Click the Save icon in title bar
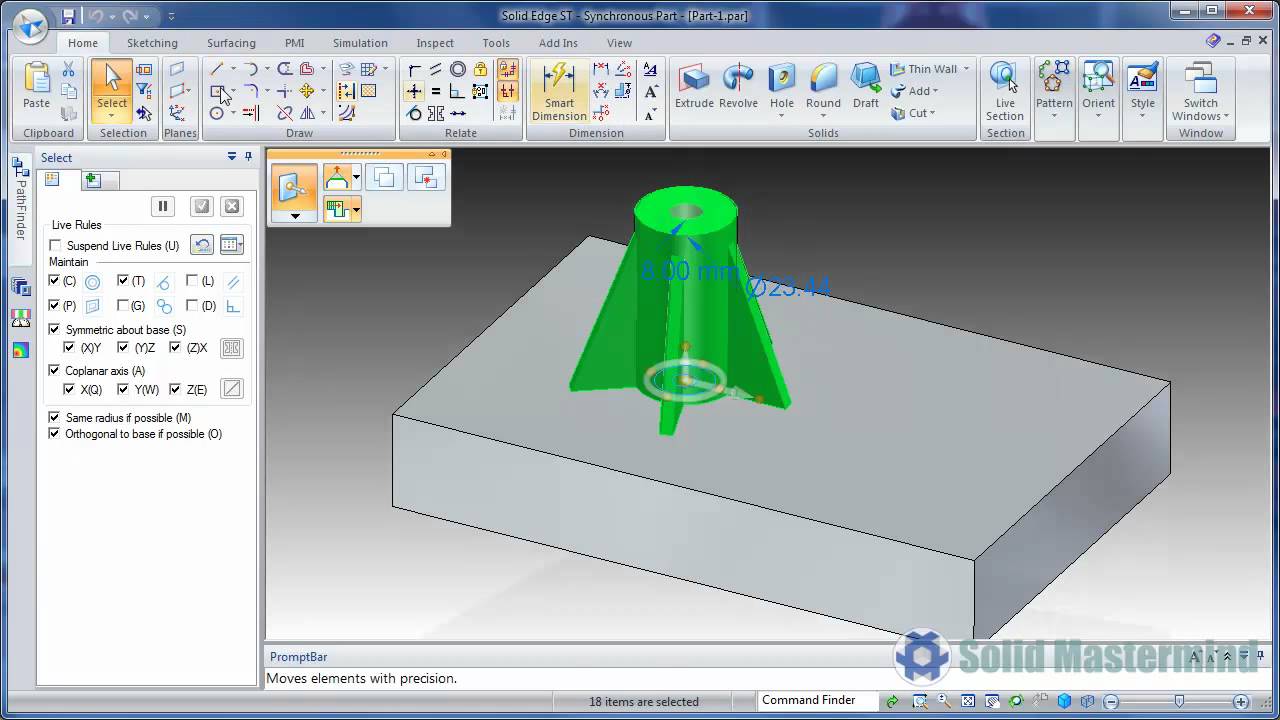 pyautogui.click(x=68, y=16)
